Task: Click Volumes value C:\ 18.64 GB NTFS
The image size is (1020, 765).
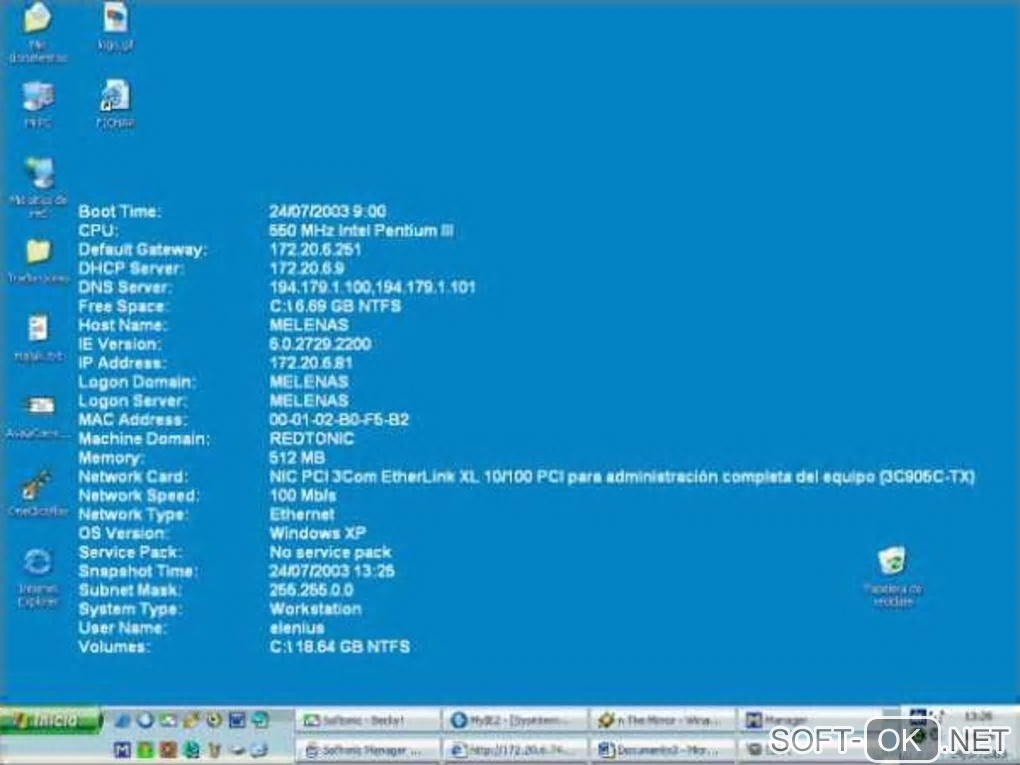Action: click(340, 647)
